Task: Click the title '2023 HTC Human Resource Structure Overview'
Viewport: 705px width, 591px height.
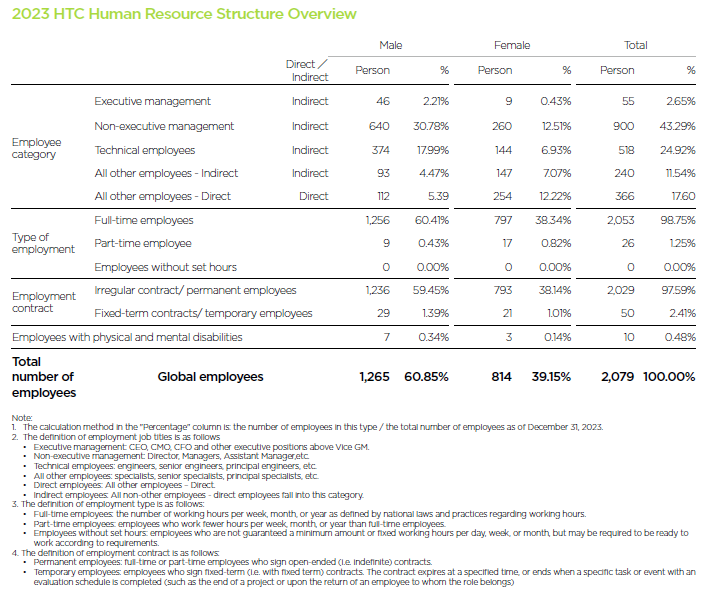Action: click(x=184, y=14)
